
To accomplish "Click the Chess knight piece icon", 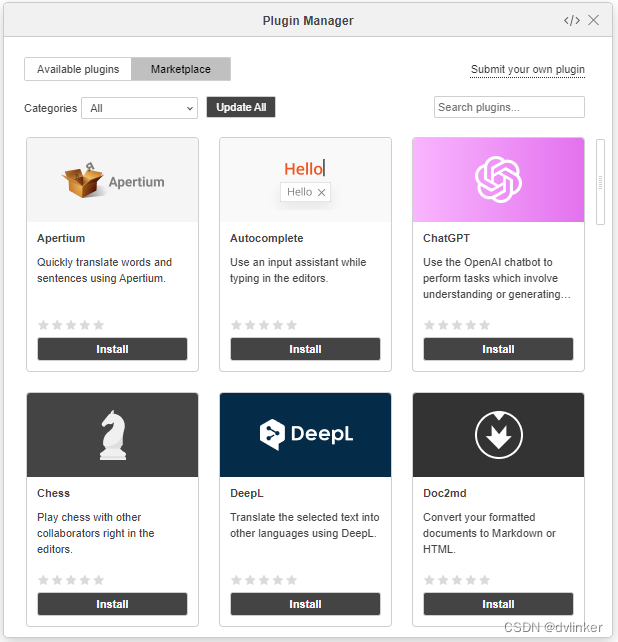I will (x=113, y=435).
